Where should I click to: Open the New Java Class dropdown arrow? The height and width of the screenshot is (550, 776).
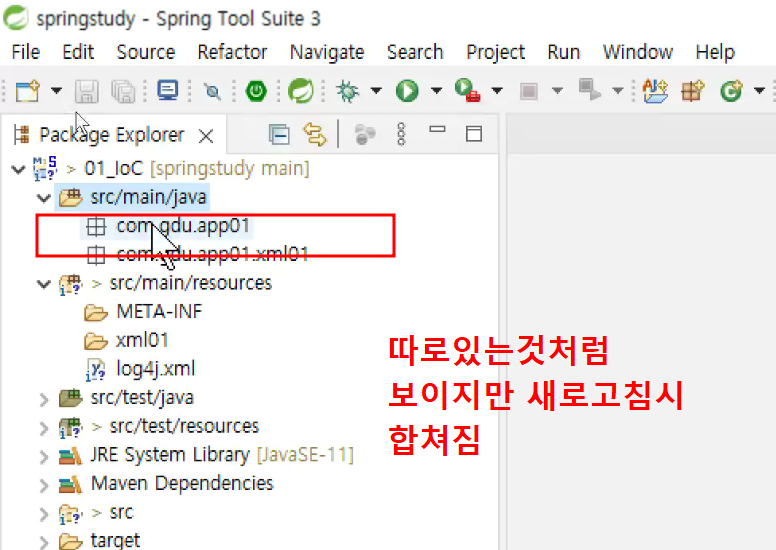pos(759,91)
